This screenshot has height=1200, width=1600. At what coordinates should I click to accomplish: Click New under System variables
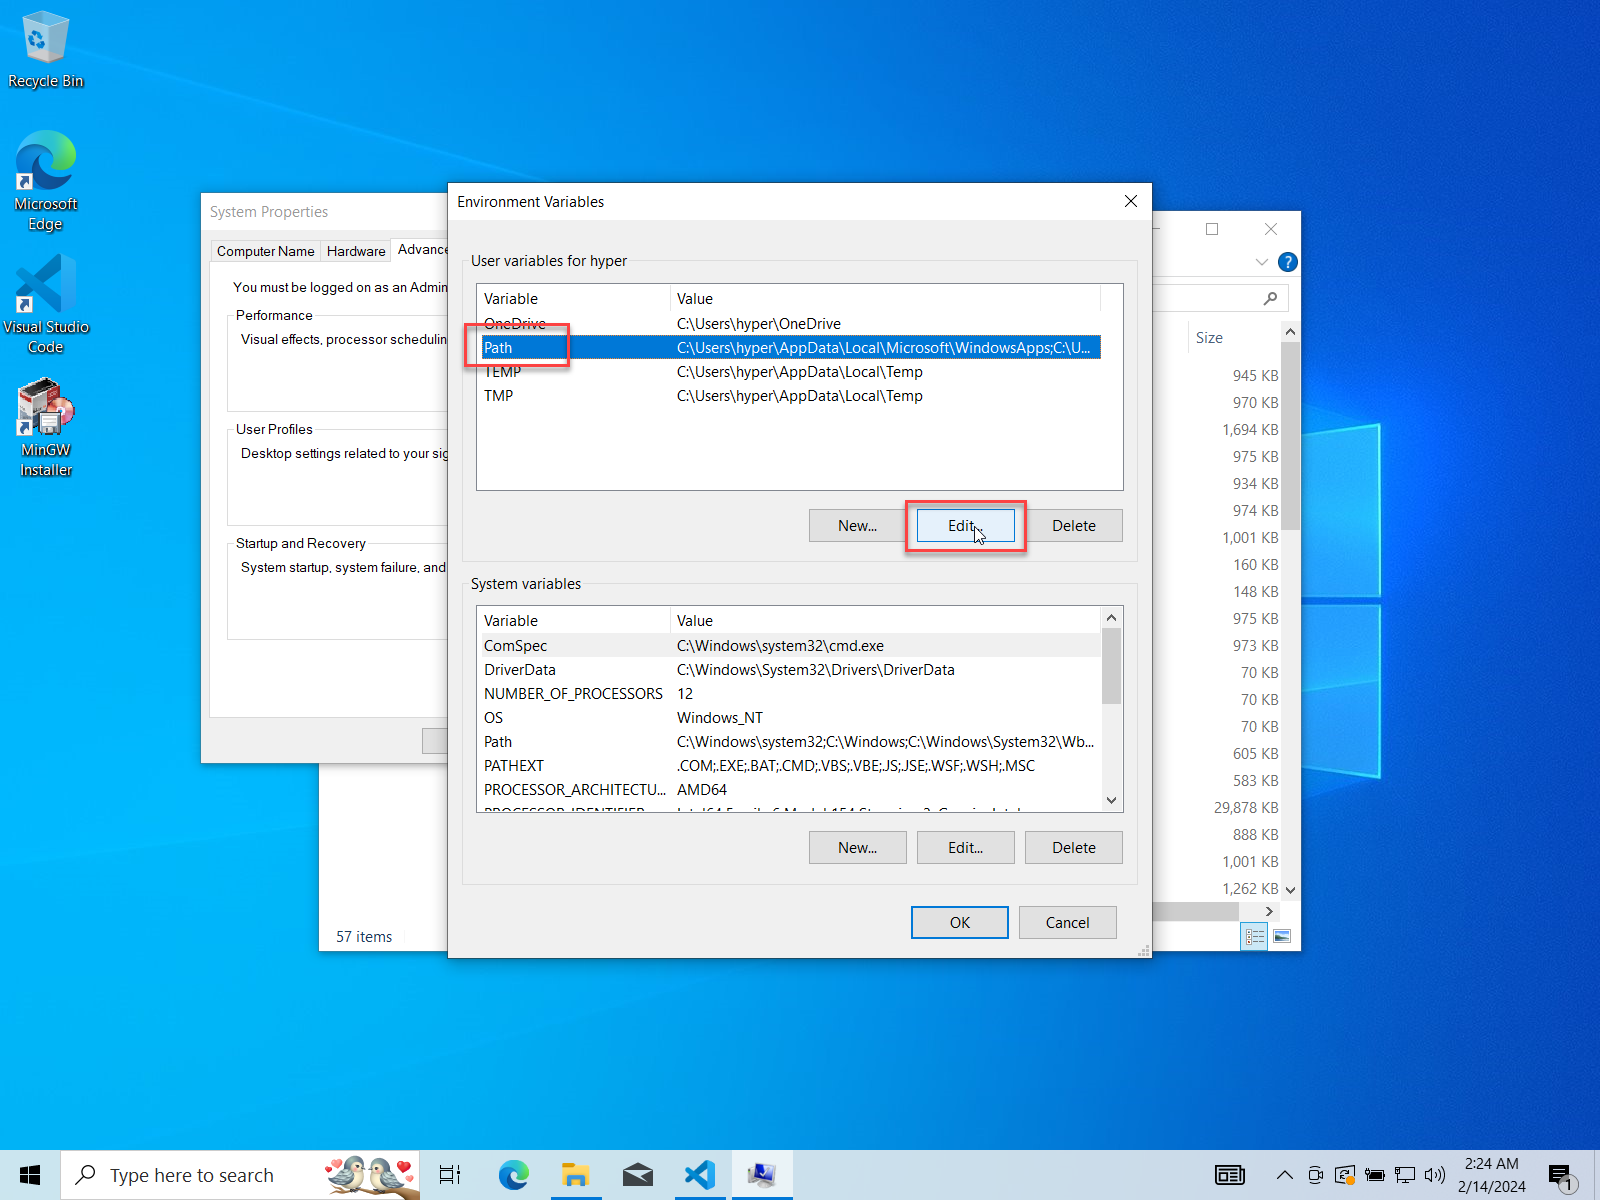(857, 848)
